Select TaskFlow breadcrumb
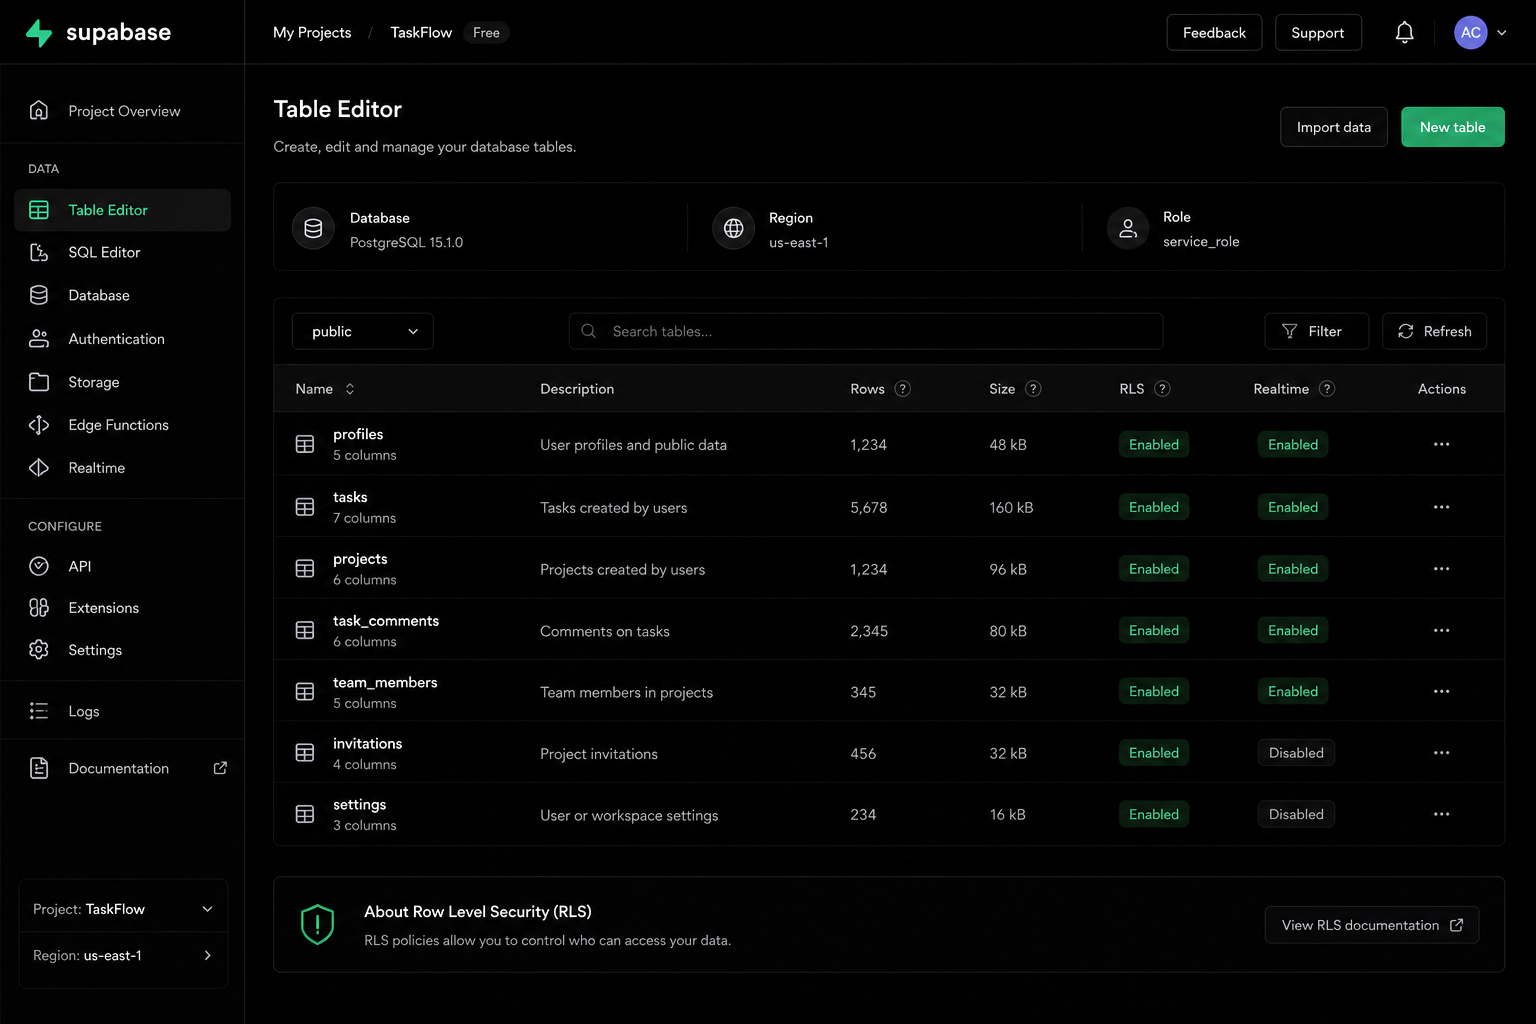The height and width of the screenshot is (1024, 1536). point(421,33)
